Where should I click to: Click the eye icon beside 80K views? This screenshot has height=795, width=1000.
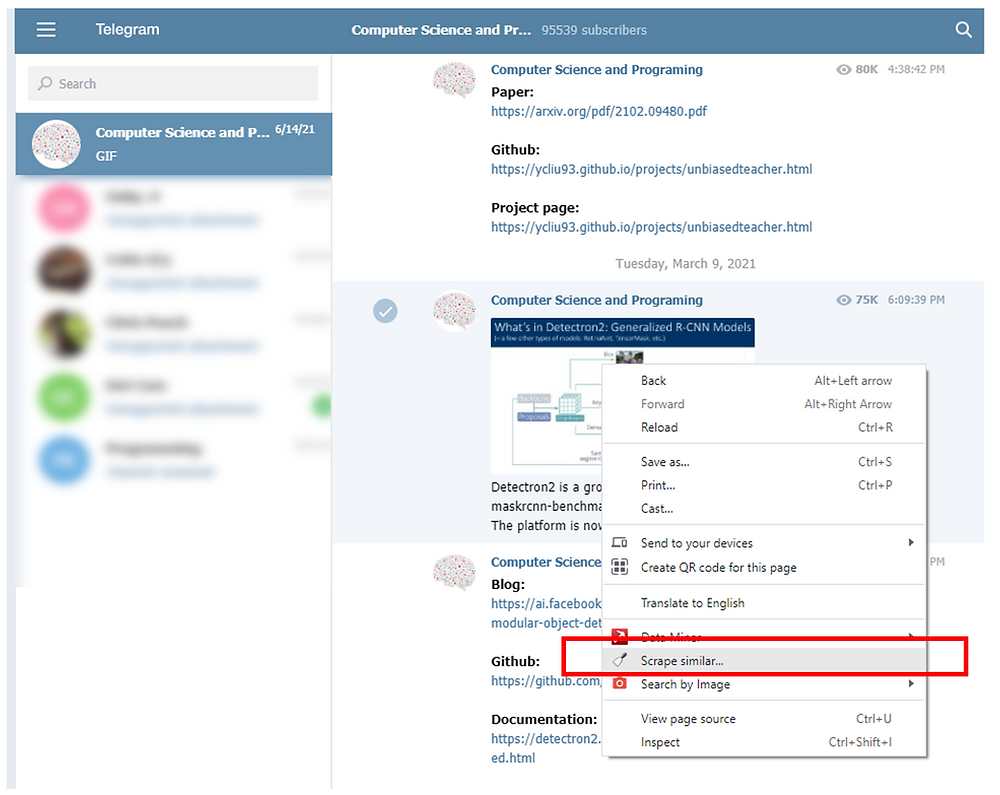pos(844,69)
